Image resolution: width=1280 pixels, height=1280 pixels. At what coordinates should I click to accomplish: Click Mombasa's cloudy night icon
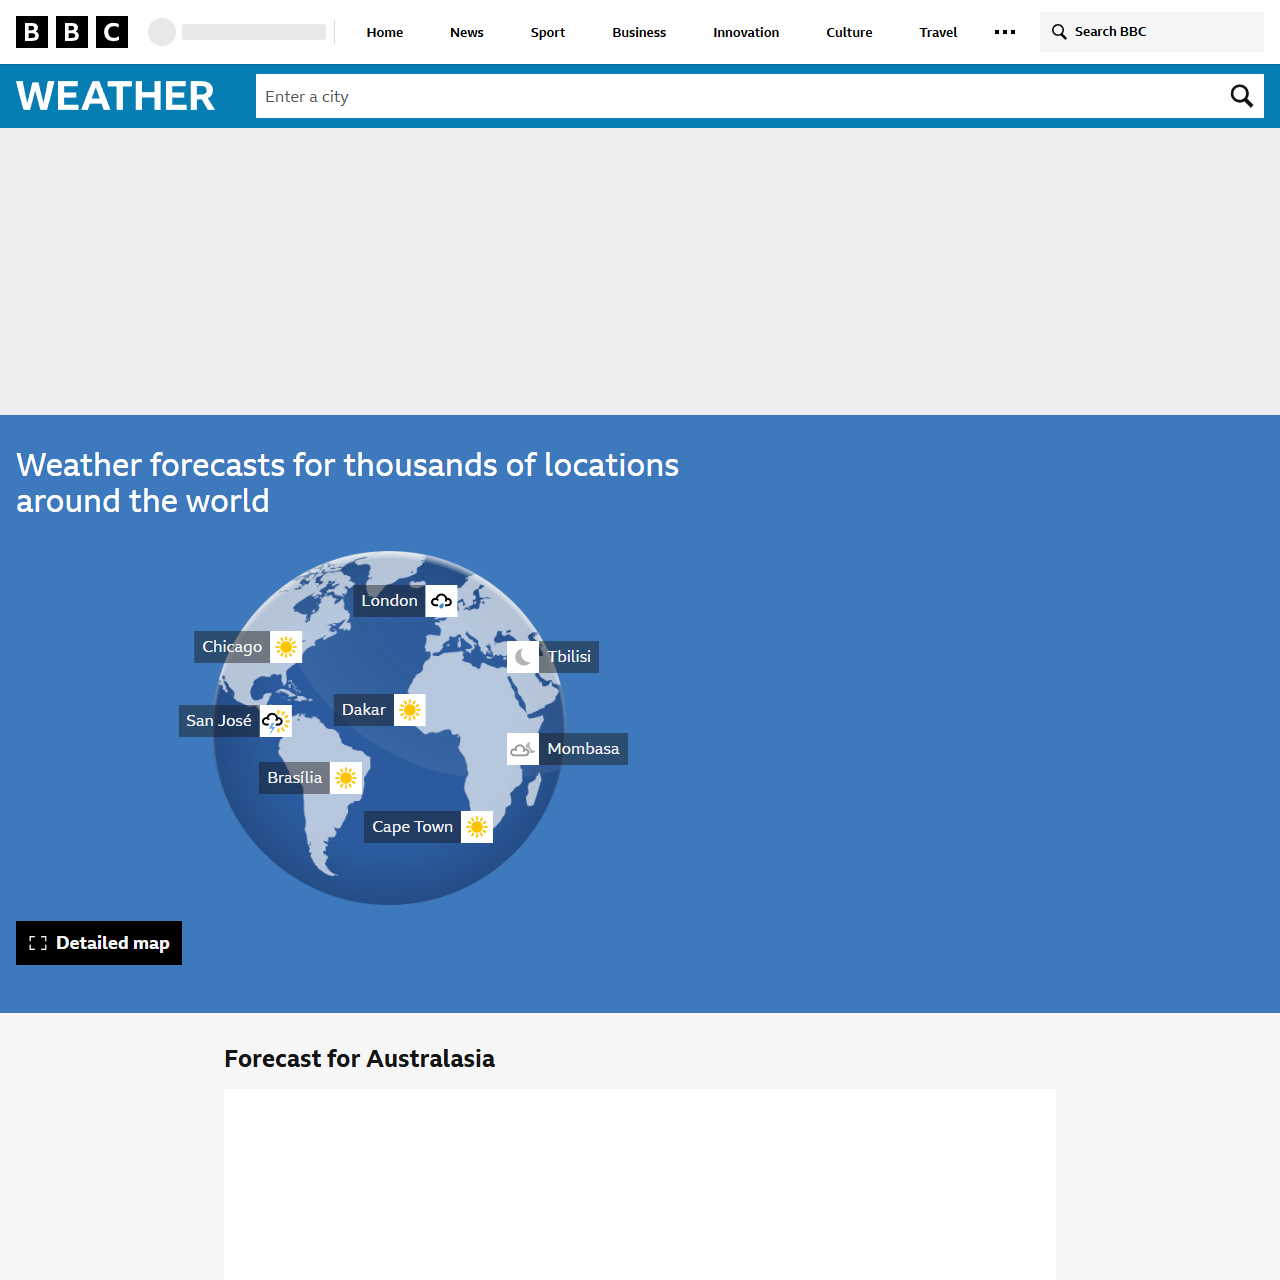[x=523, y=749]
